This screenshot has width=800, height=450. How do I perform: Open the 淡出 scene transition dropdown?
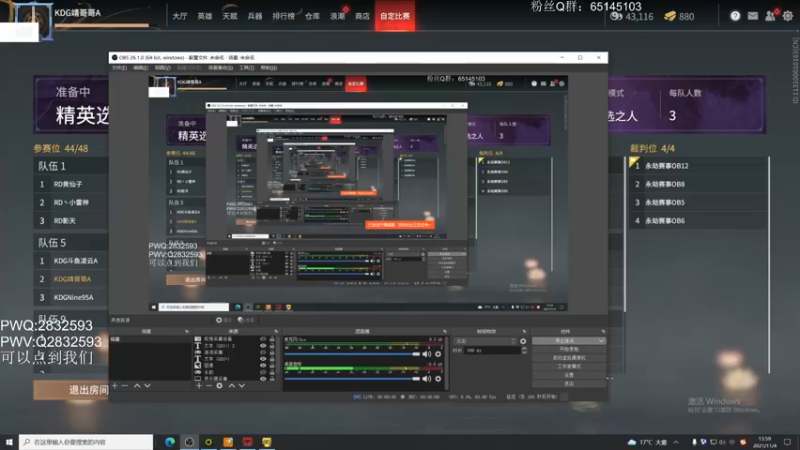[485, 341]
